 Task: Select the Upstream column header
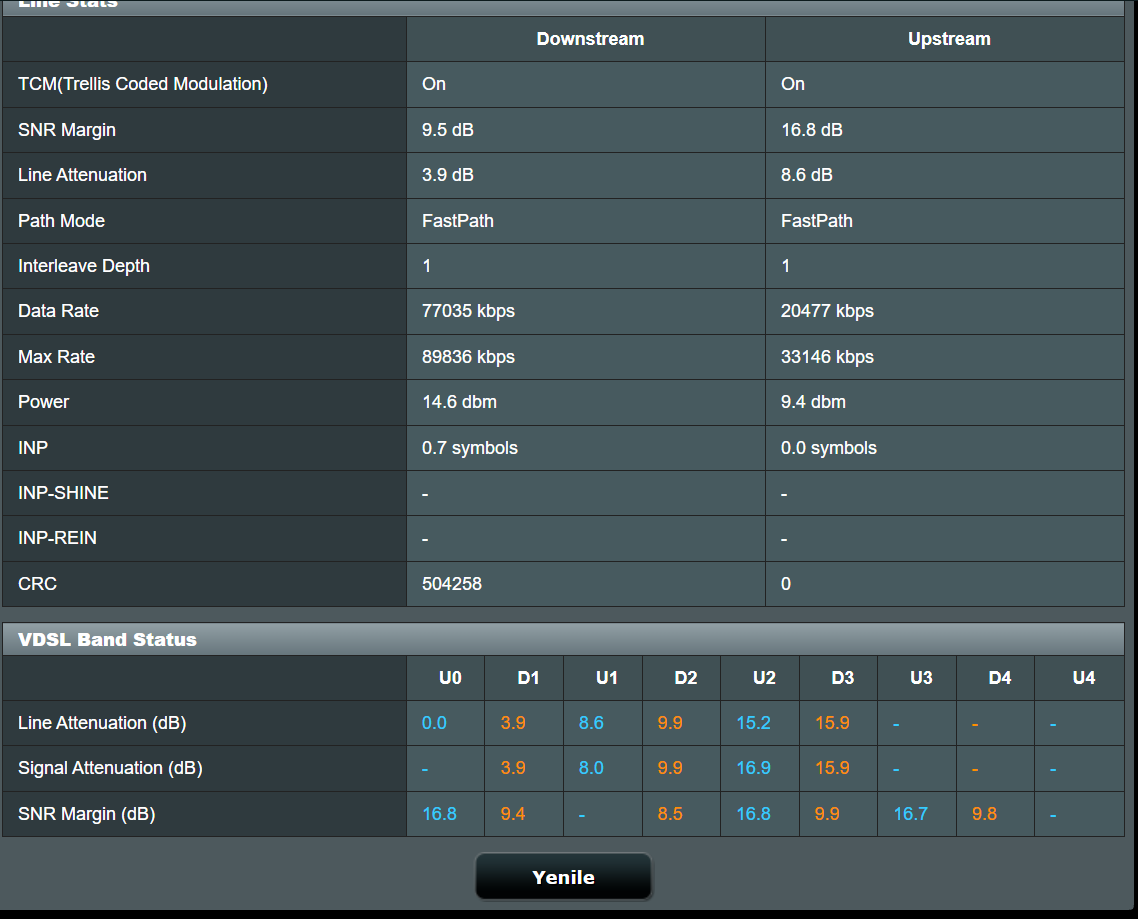[949, 39]
